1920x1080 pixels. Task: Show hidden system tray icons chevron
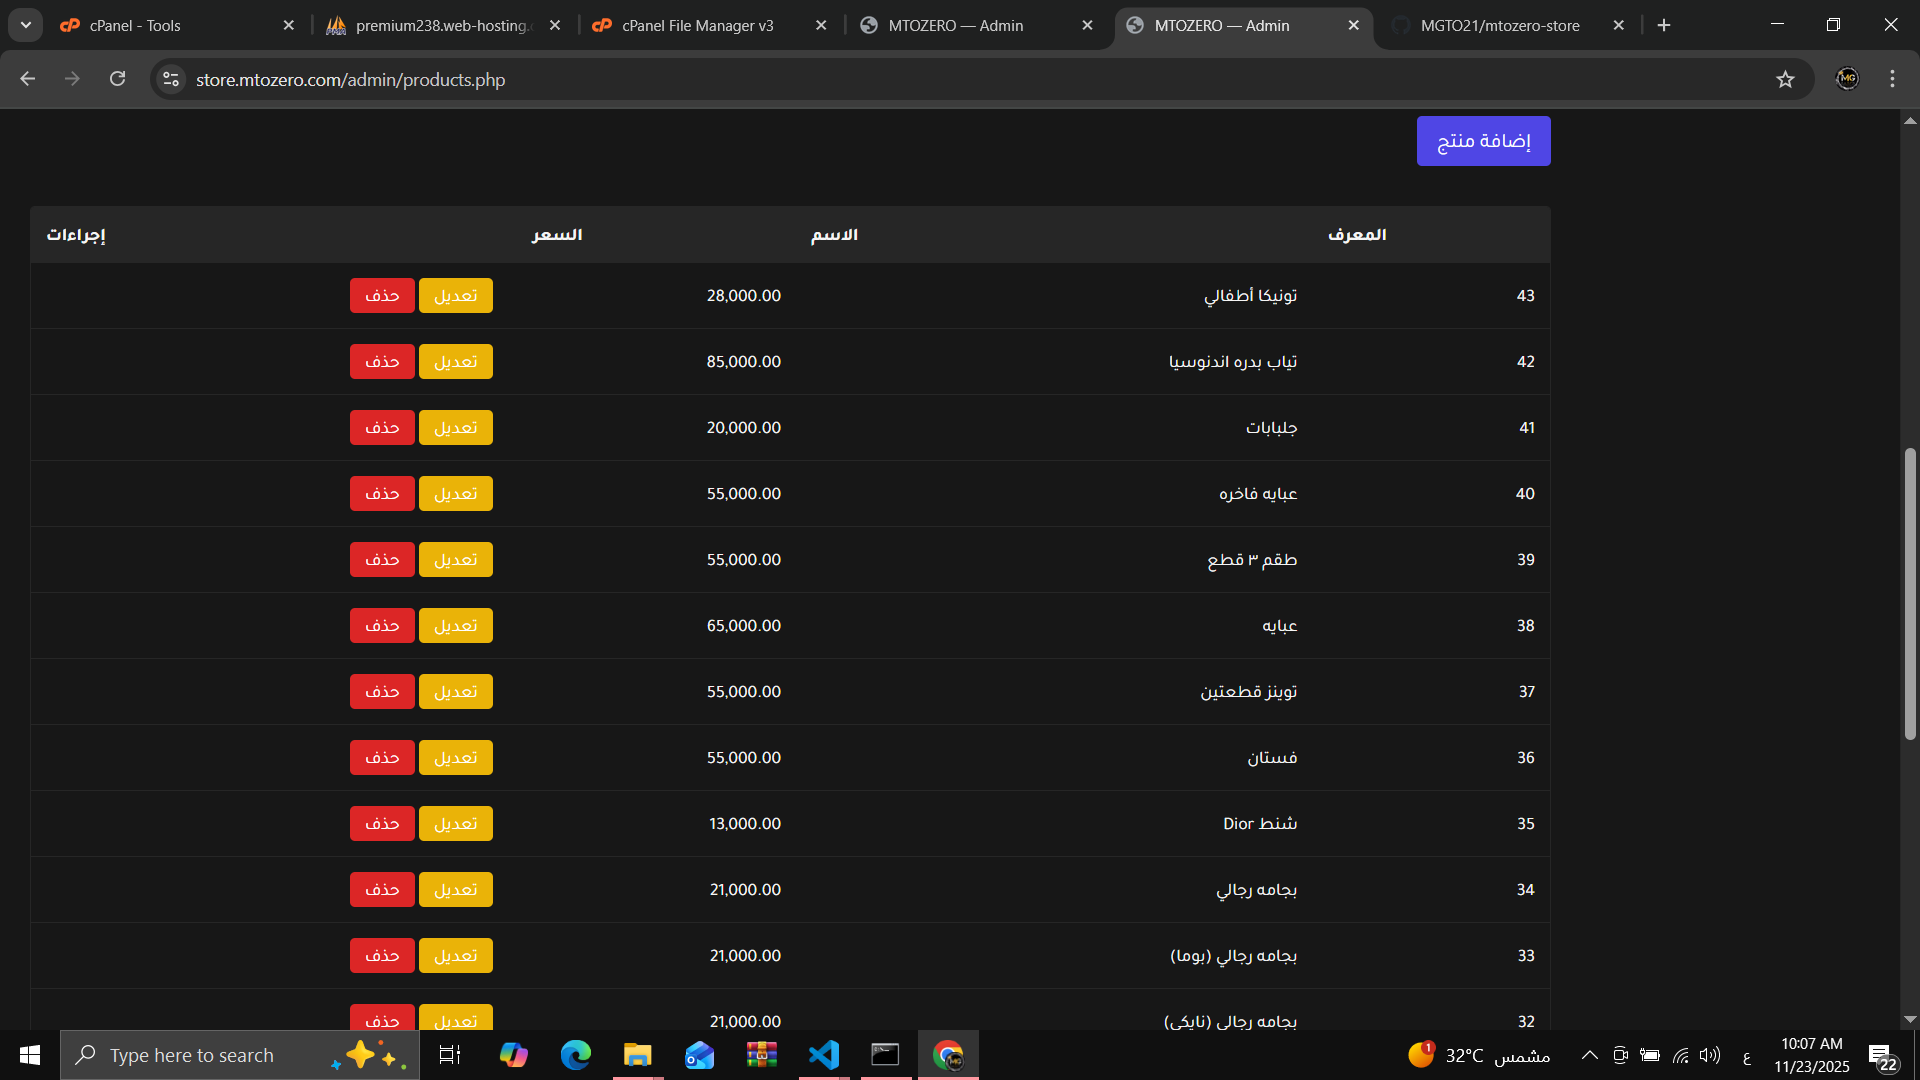[x=1589, y=1055]
